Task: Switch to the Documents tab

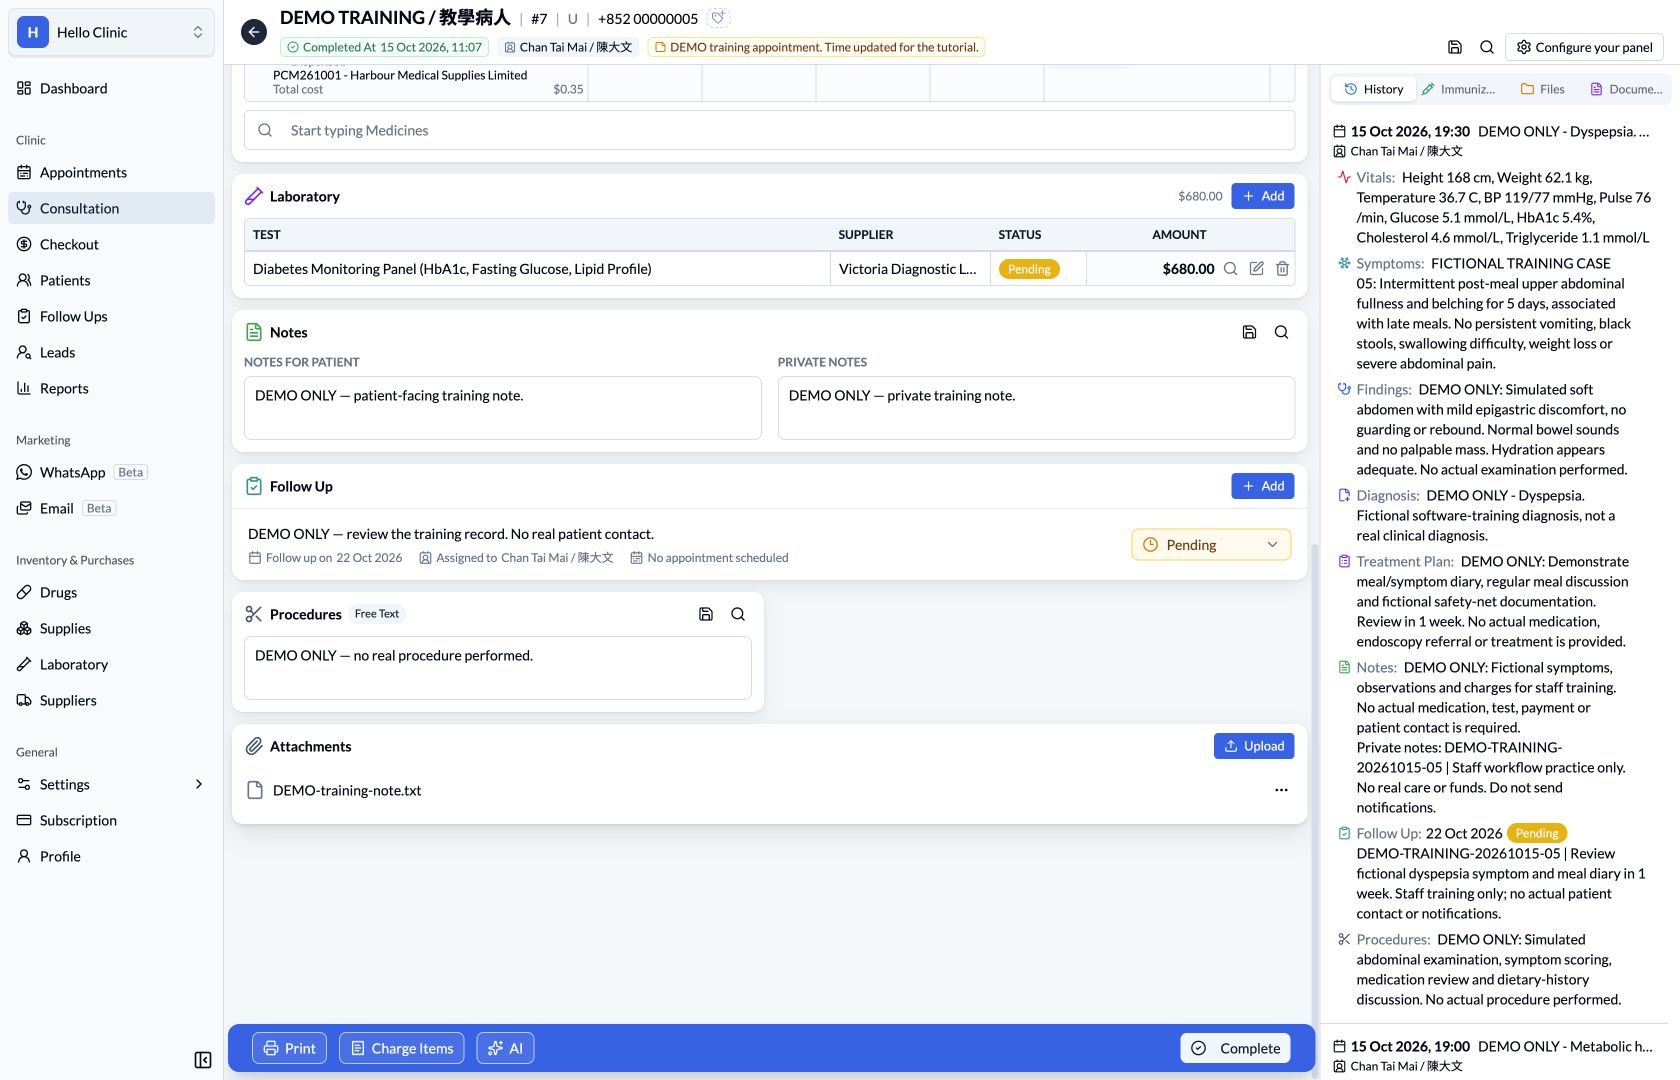Action: [1626, 89]
